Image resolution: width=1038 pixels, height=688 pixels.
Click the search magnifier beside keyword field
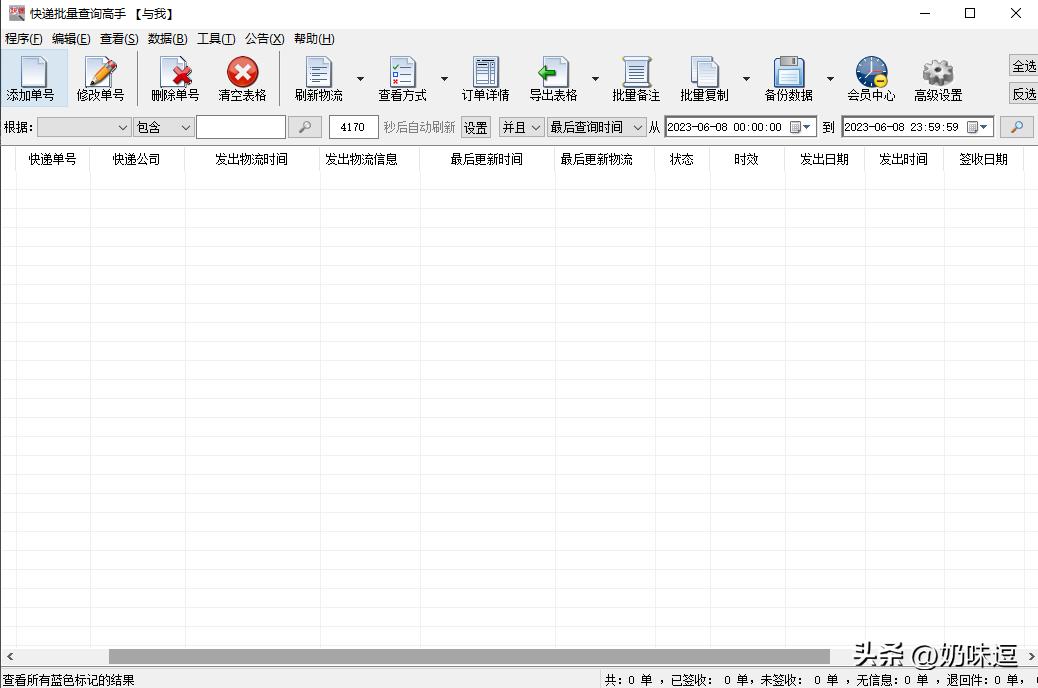pos(305,127)
